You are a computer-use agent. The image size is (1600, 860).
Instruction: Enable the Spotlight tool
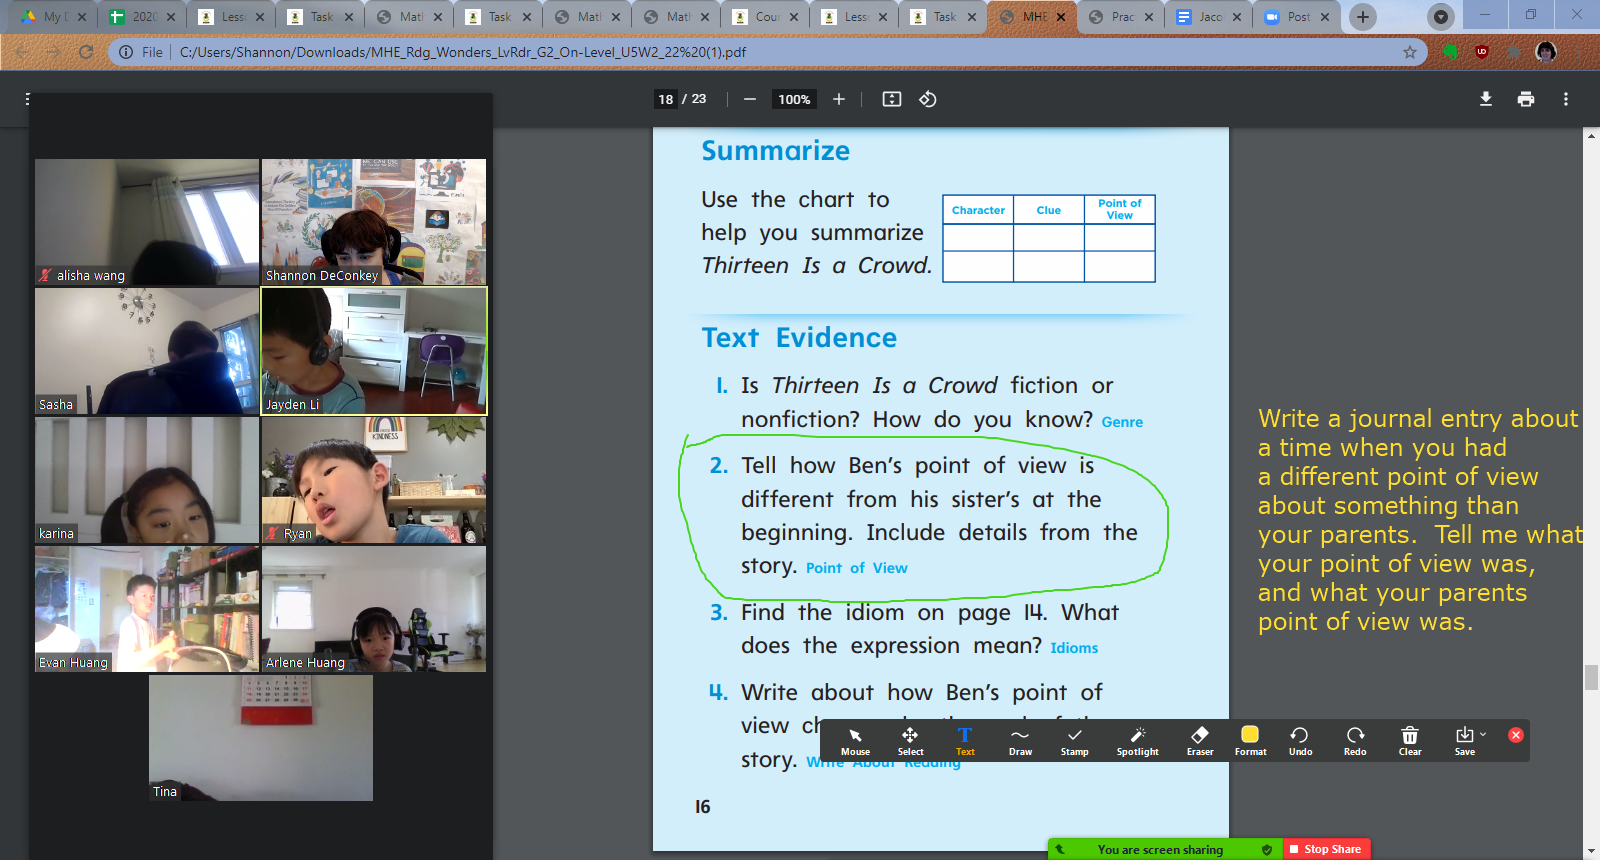point(1138,741)
